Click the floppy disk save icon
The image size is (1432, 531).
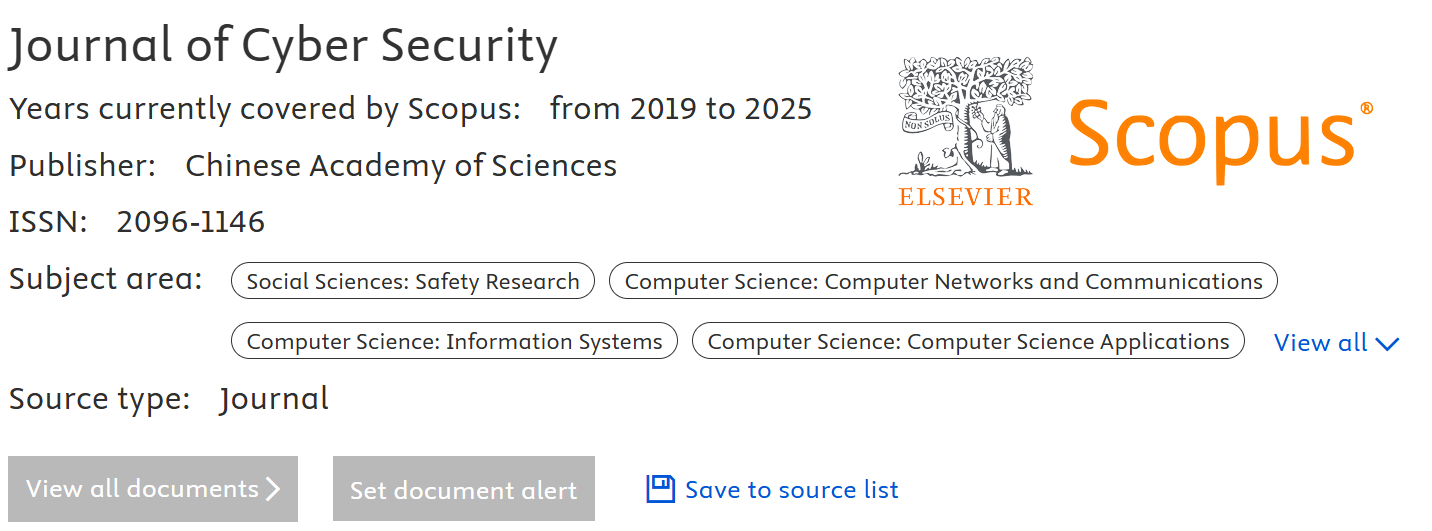click(x=661, y=489)
